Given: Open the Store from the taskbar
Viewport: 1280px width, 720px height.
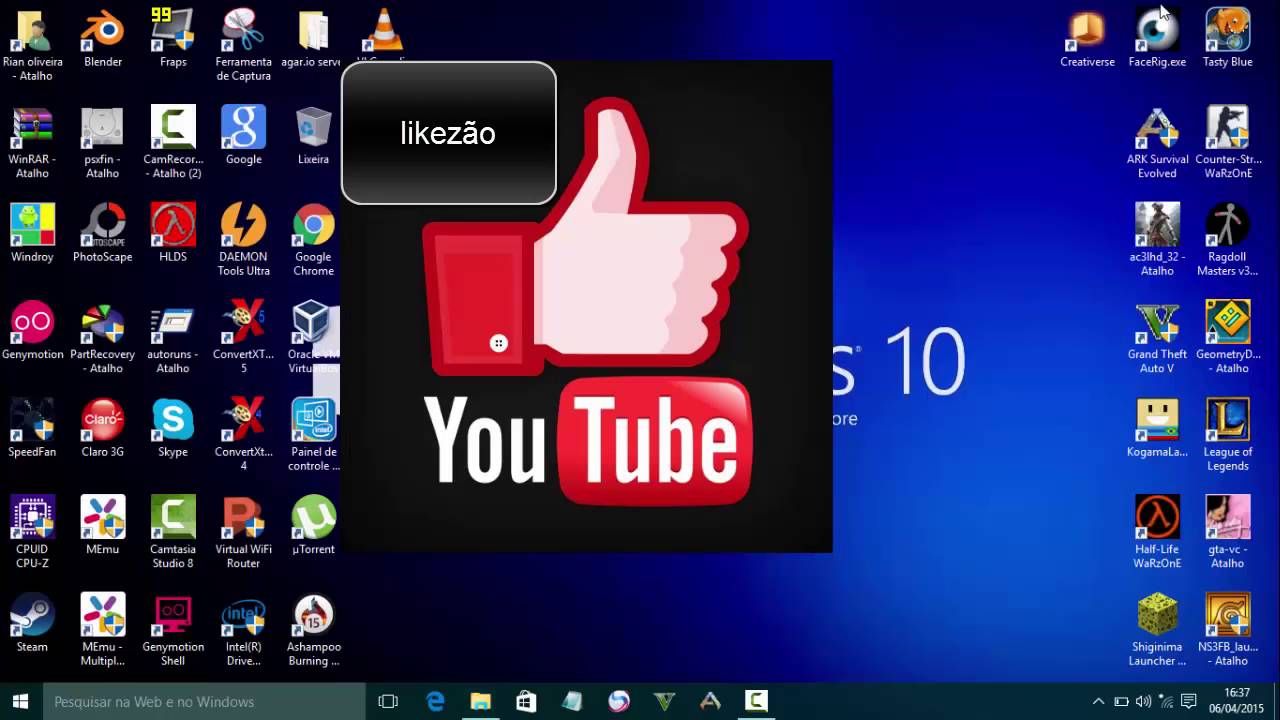Looking at the screenshot, I should 527,702.
